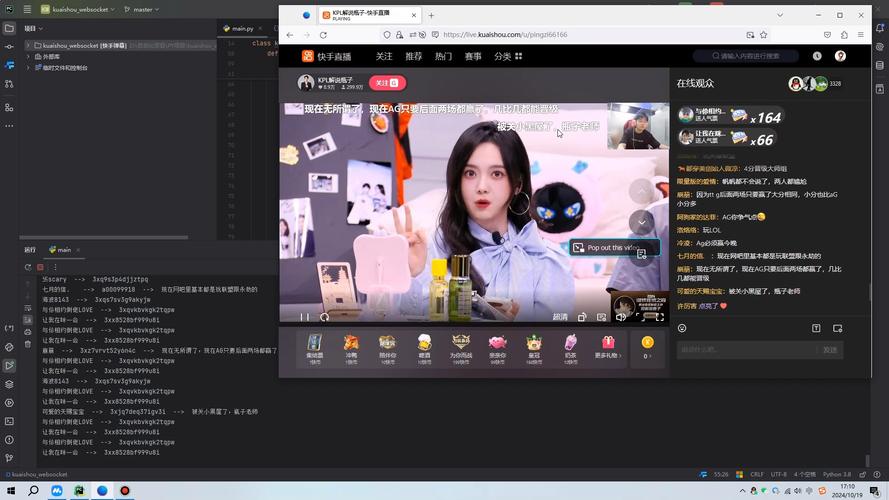Open the emoji picker in chat
The width and height of the screenshot is (889, 500).
(682, 328)
